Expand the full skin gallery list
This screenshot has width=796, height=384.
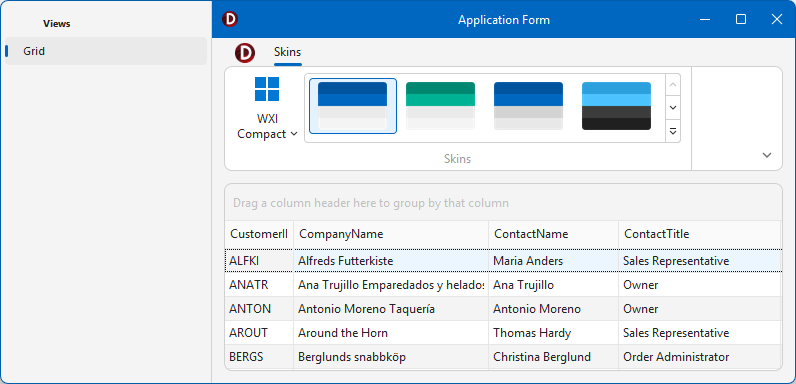tap(673, 131)
